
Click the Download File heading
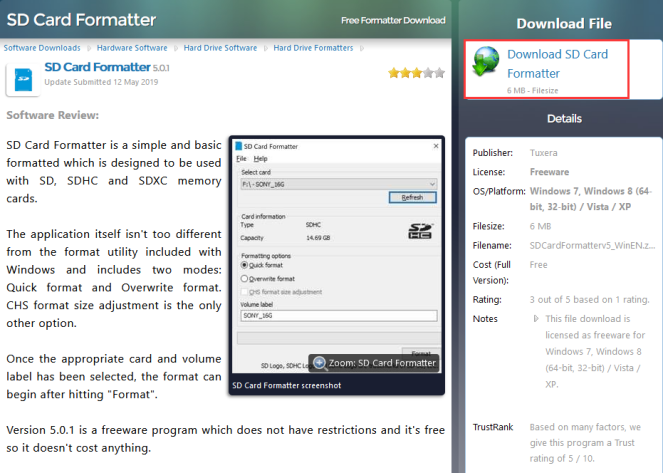(x=564, y=24)
